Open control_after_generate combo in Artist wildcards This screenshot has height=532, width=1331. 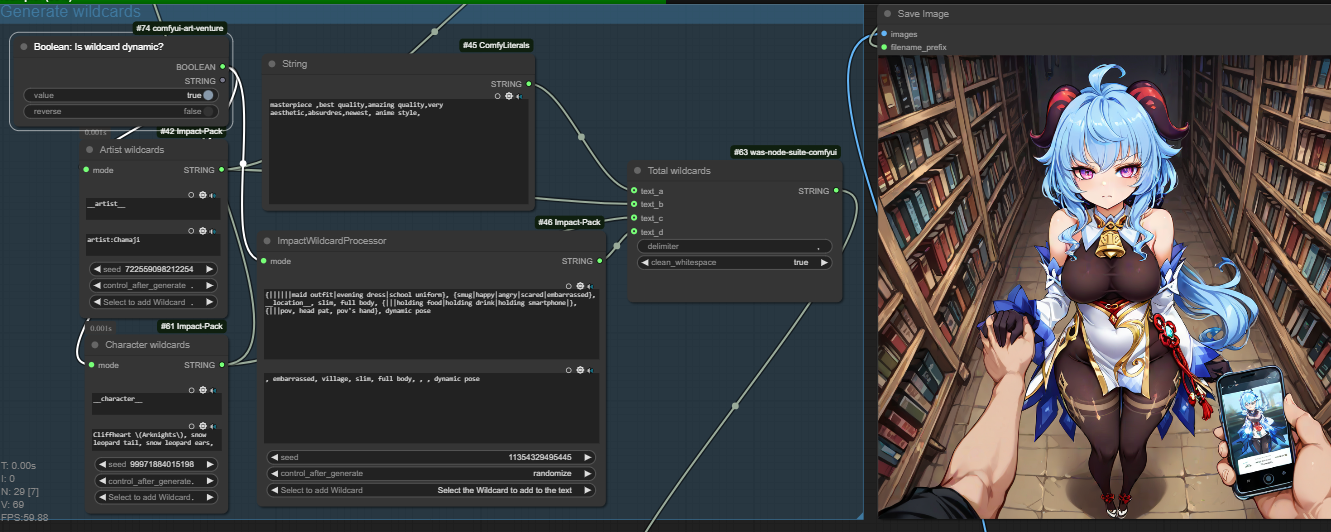click(x=154, y=285)
